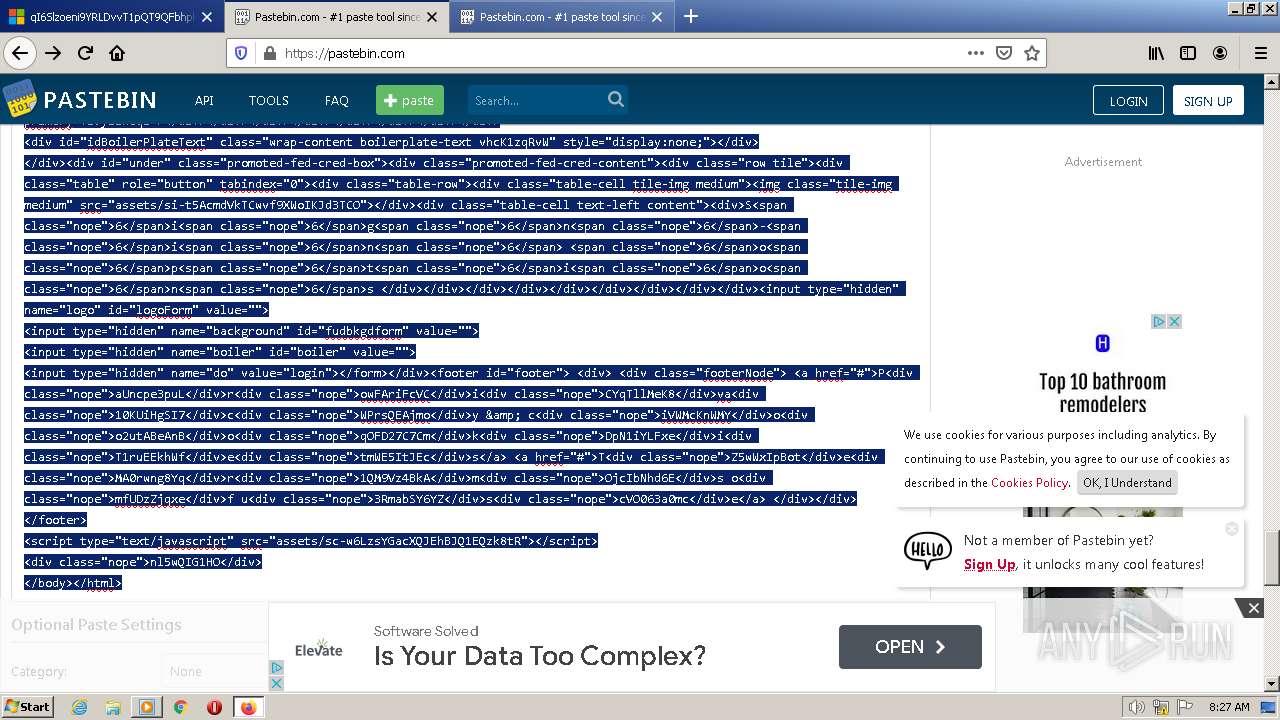
Task: Open the API menu item
Action: [204, 100]
